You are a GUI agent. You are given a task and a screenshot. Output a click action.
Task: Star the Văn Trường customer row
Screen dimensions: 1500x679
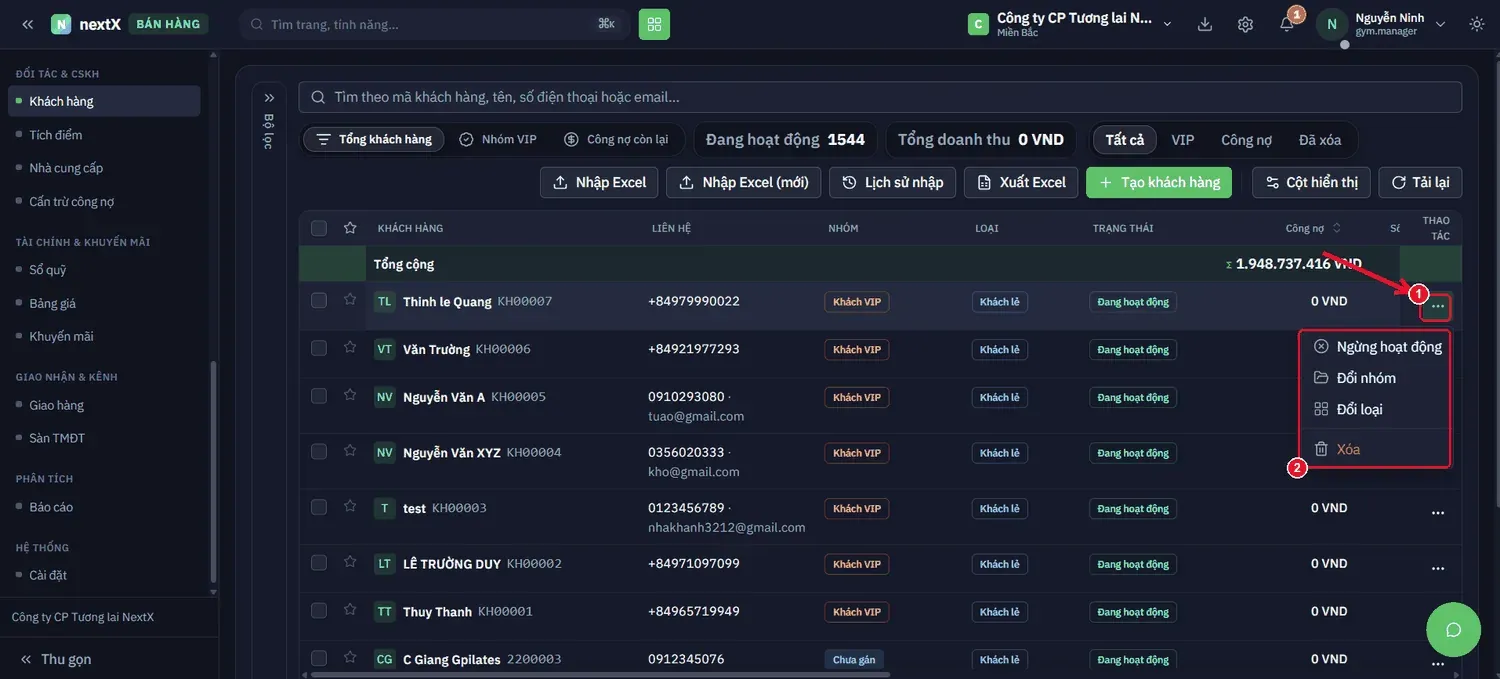[350, 348]
